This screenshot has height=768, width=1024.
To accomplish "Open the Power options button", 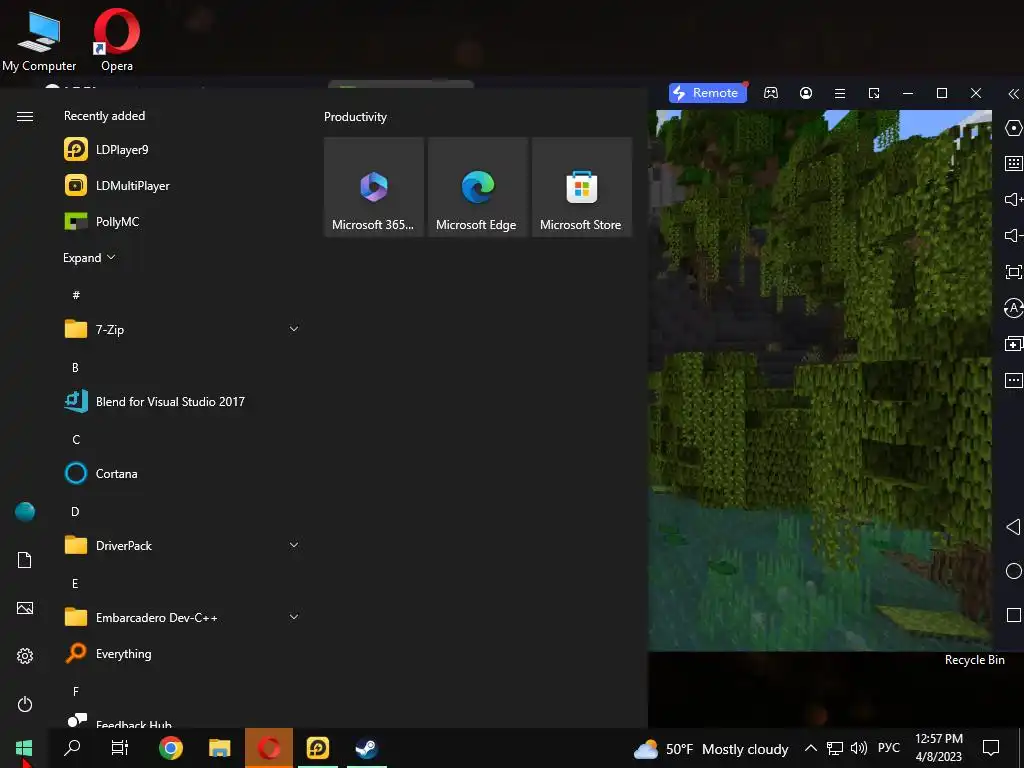I will tap(25, 704).
